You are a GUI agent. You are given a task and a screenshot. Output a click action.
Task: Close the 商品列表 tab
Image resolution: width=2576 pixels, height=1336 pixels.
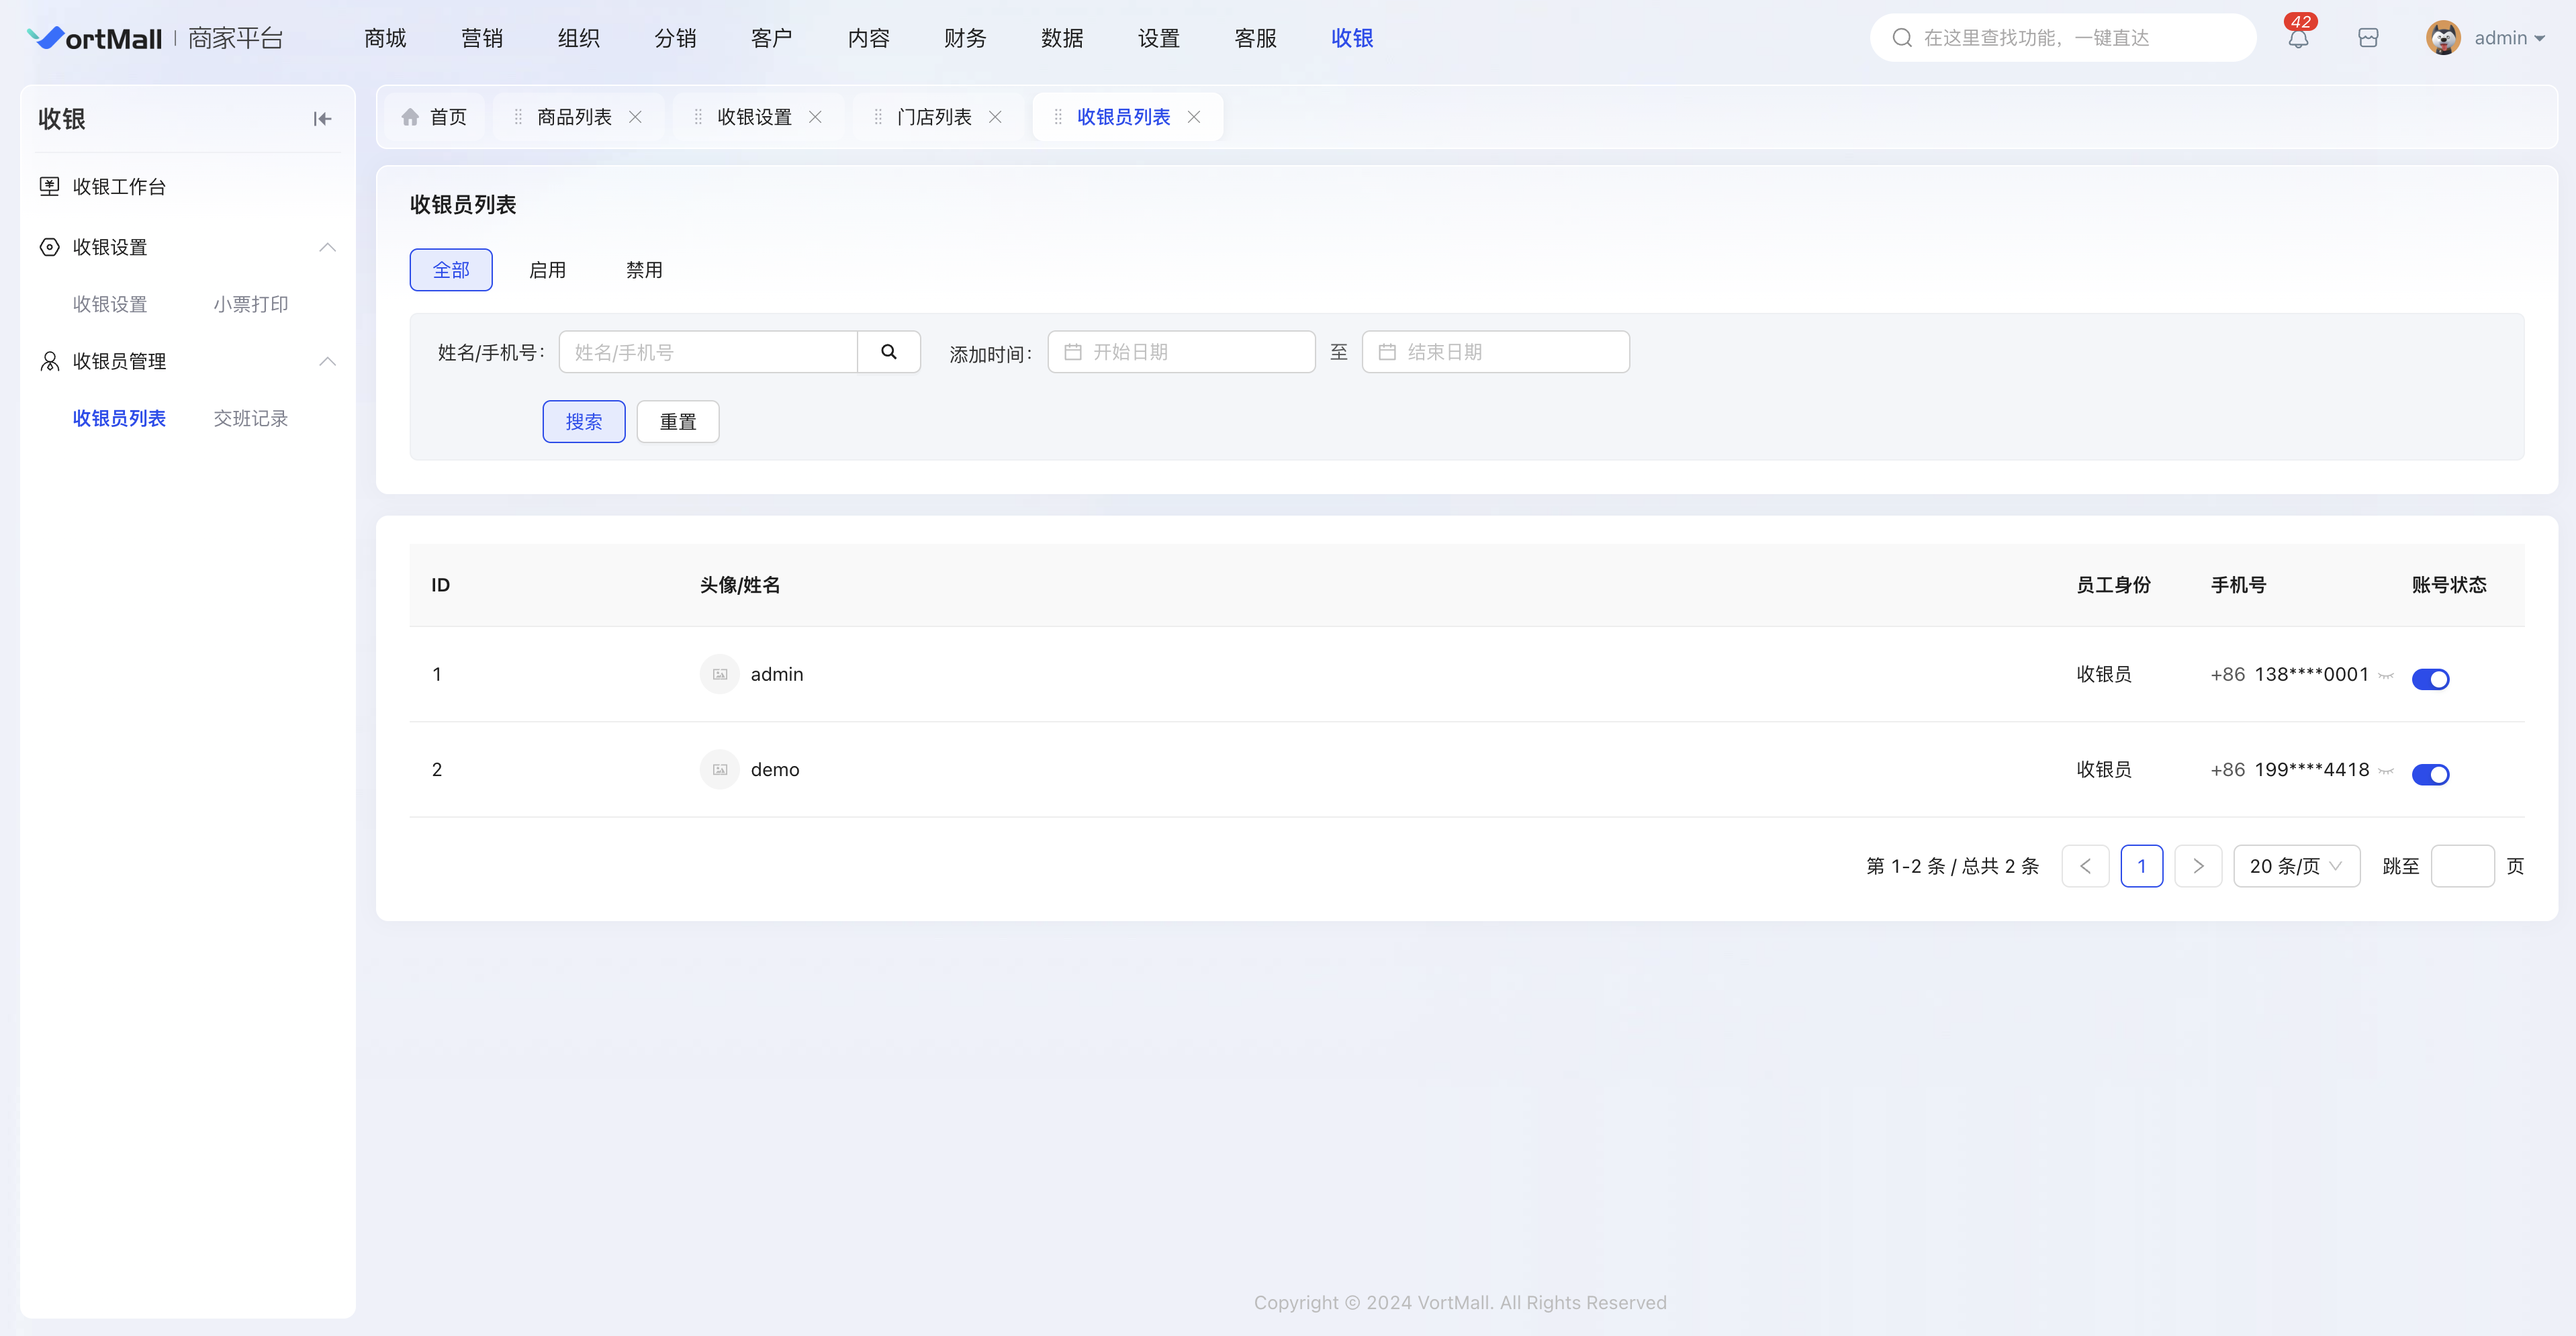(635, 117)
